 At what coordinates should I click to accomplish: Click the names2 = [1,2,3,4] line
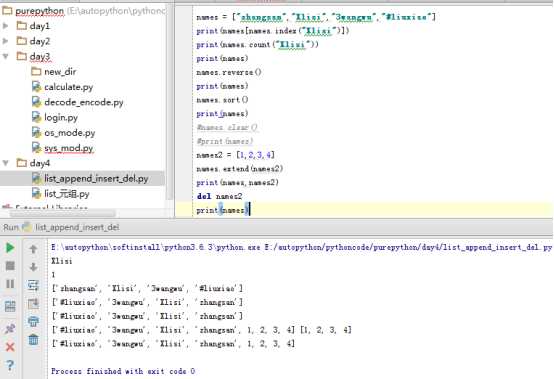[235, 155]
